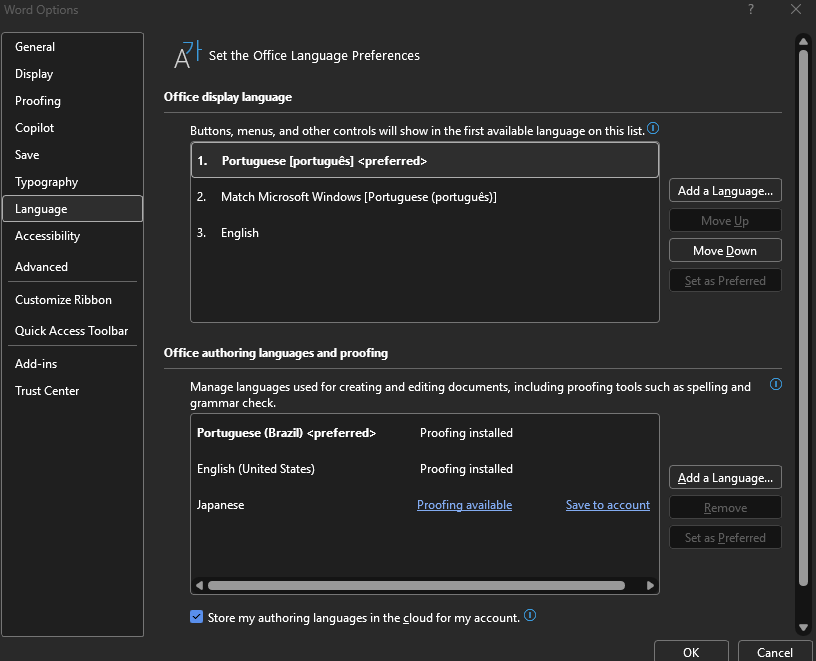This screenshot has height=661, width=816.
Task: Select Japanese authoring language row
Action: 425,505
